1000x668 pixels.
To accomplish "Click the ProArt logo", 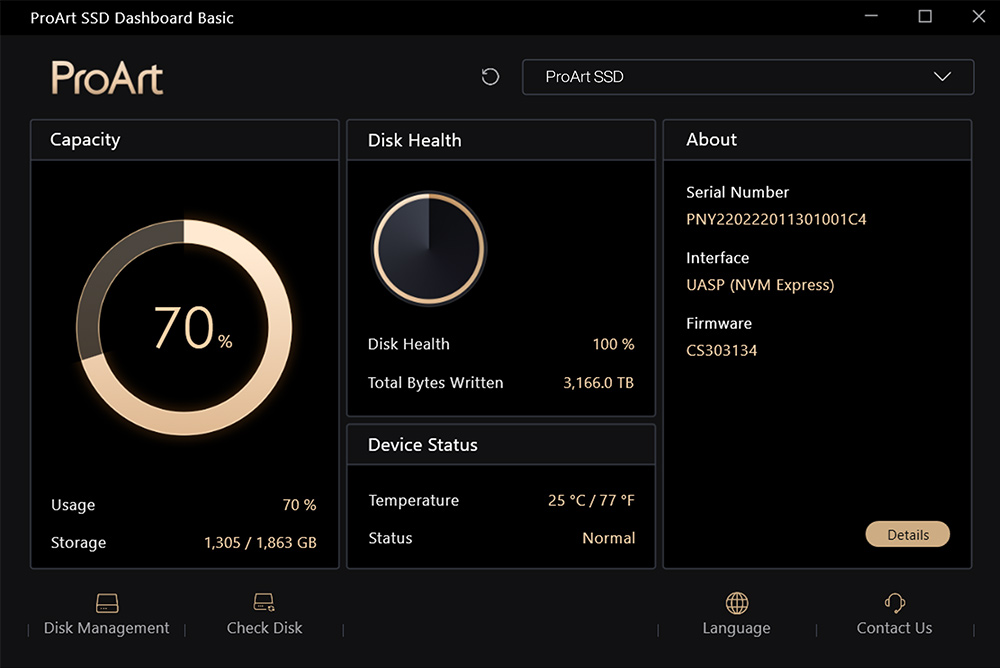I will [x=107, y=78].
